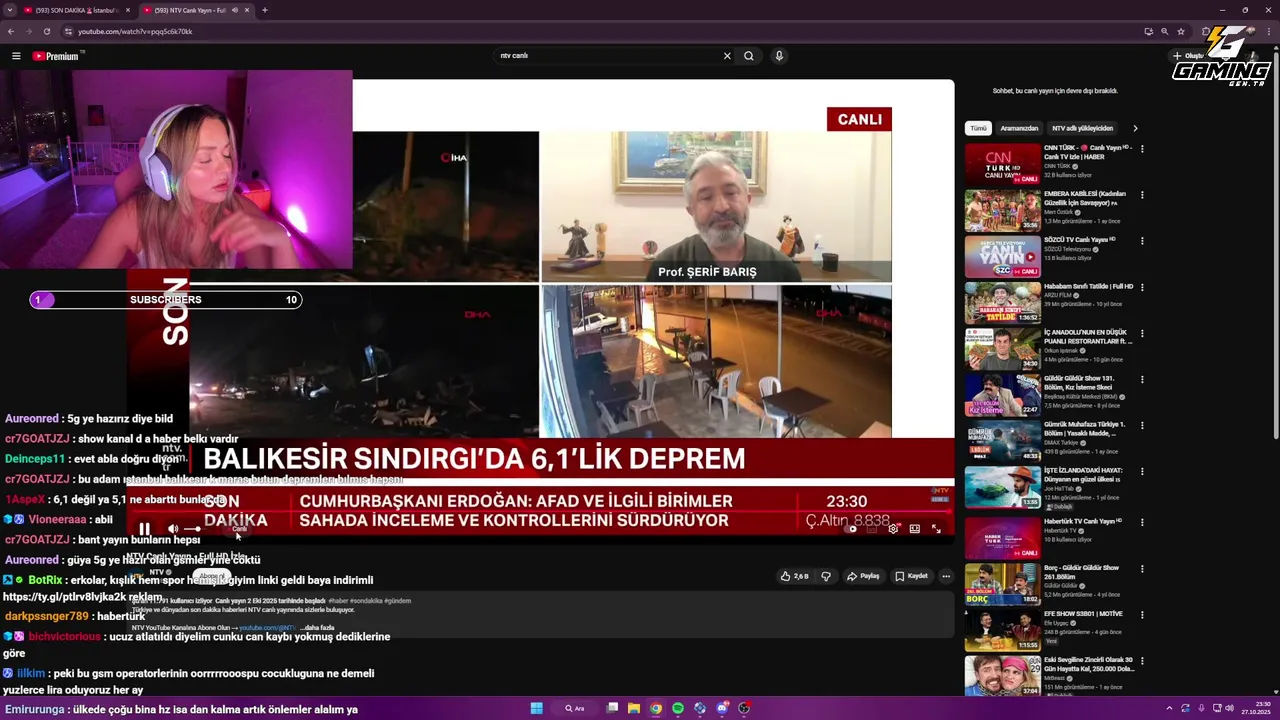Adjust the player volume slider
1280x720 pixels.
pyautogui.click(x=192, y=529)
